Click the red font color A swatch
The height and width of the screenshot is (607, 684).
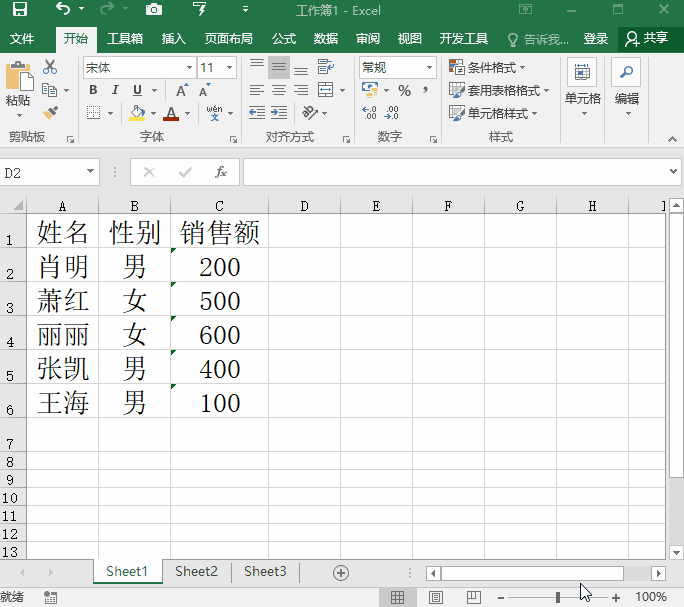tap(171, 113)
